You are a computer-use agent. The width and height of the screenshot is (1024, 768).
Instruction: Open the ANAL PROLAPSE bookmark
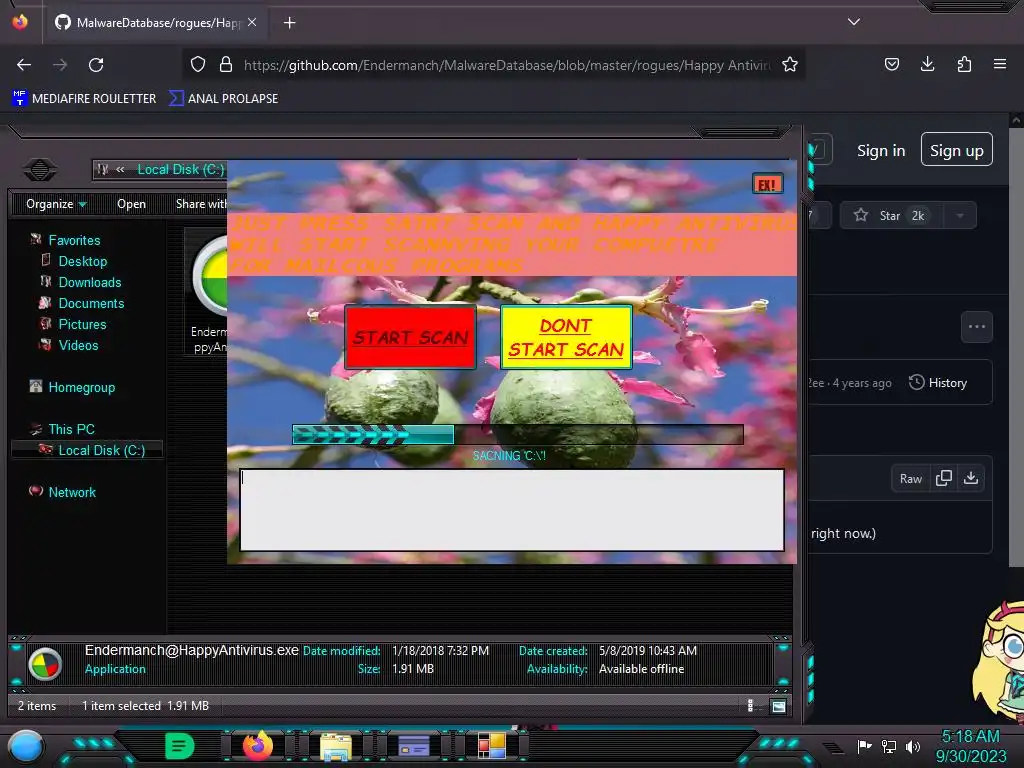pos(223,99)
